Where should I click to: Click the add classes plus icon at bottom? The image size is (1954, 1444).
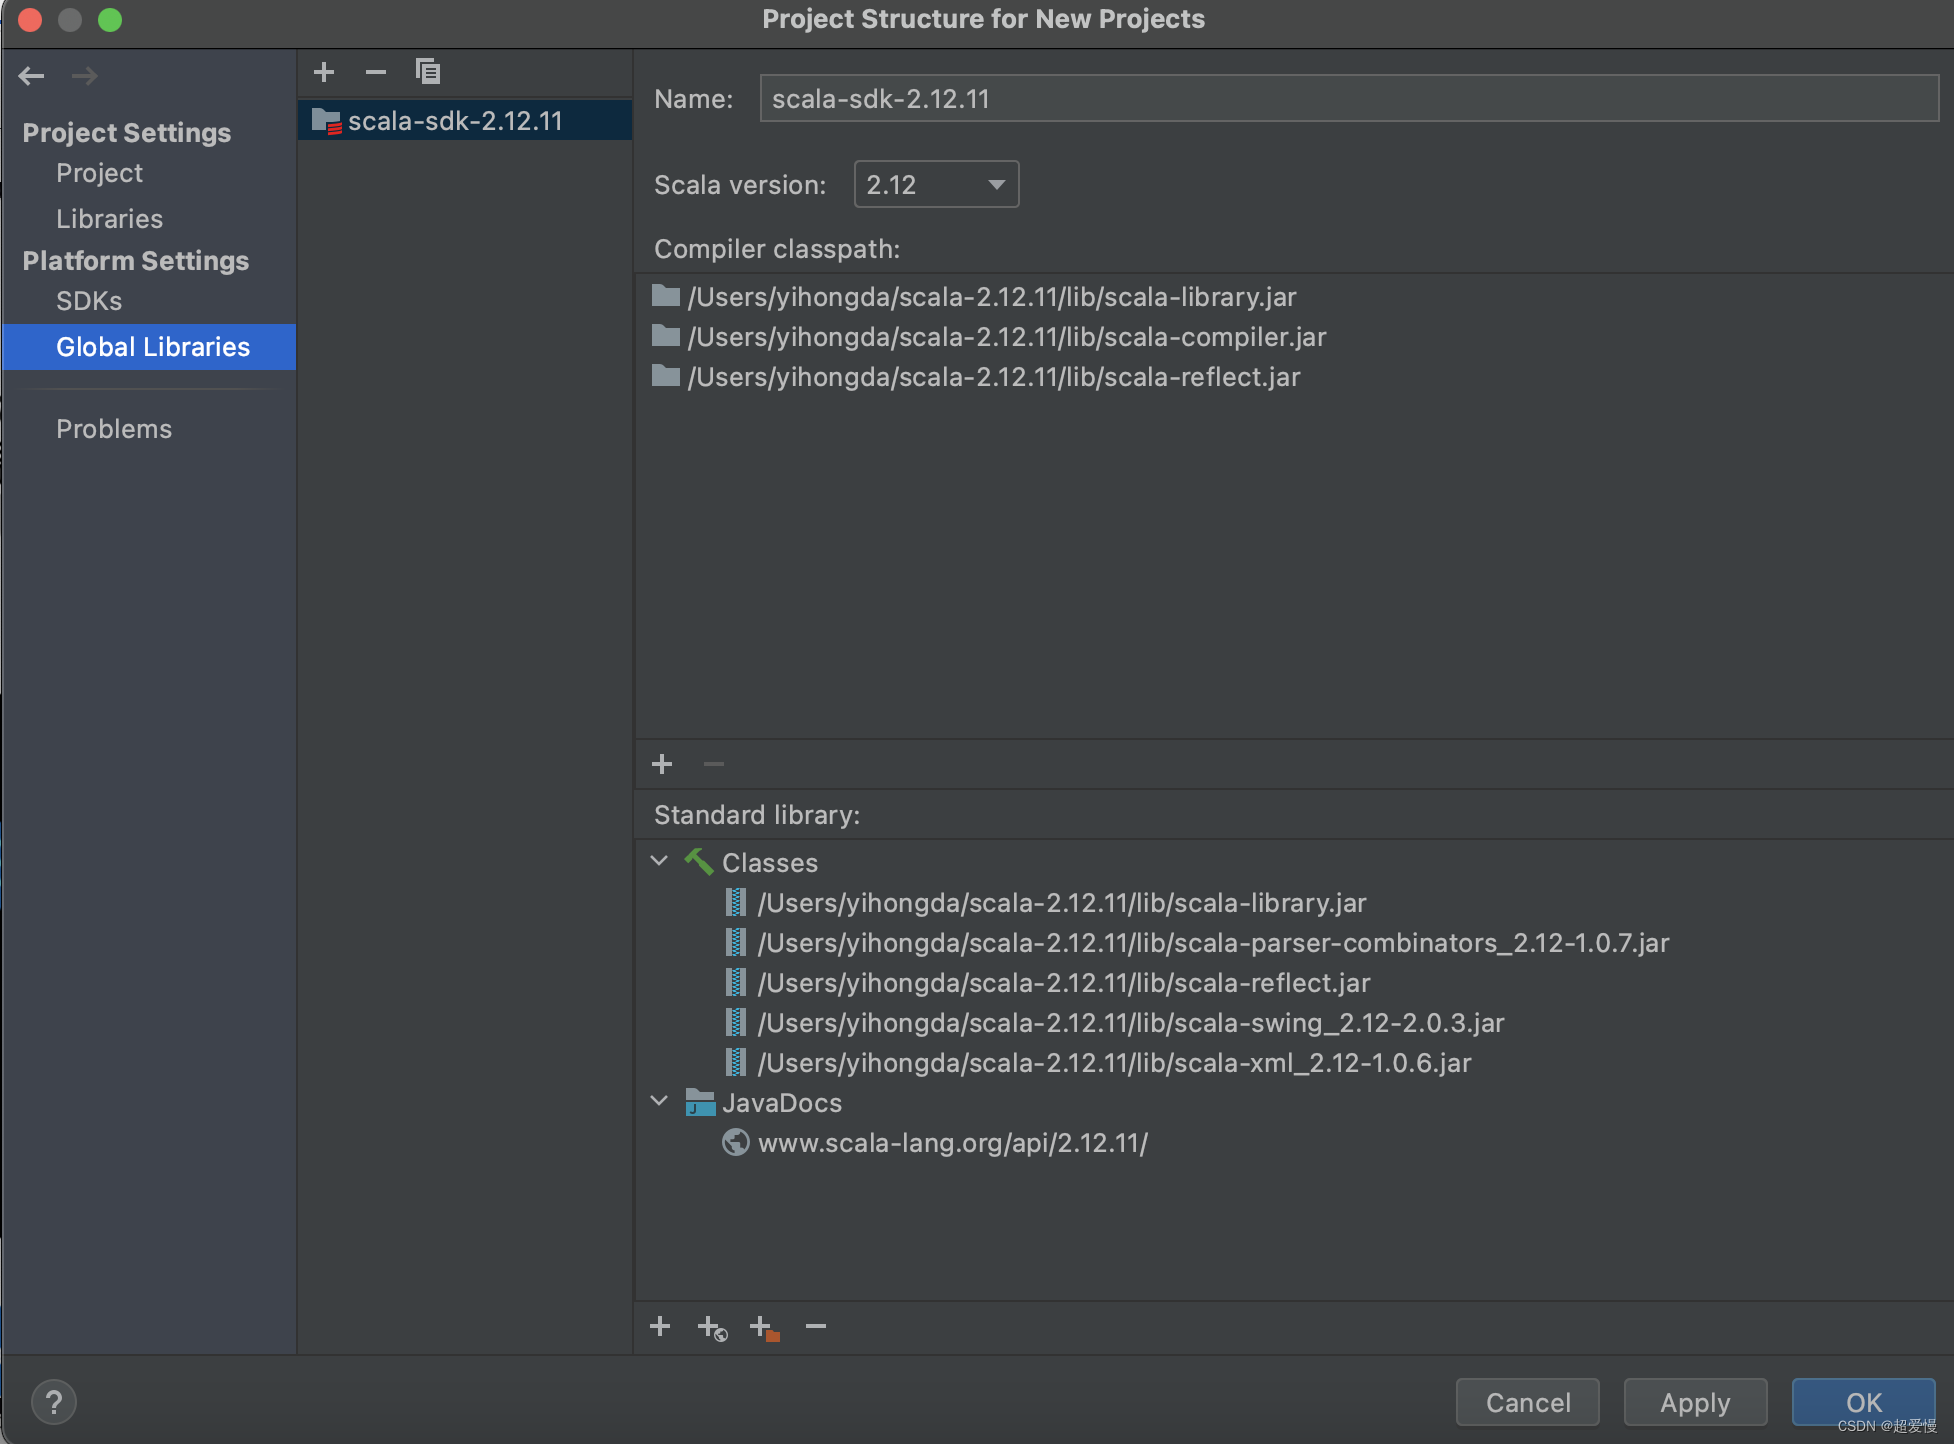click(x=660, y=1327)
